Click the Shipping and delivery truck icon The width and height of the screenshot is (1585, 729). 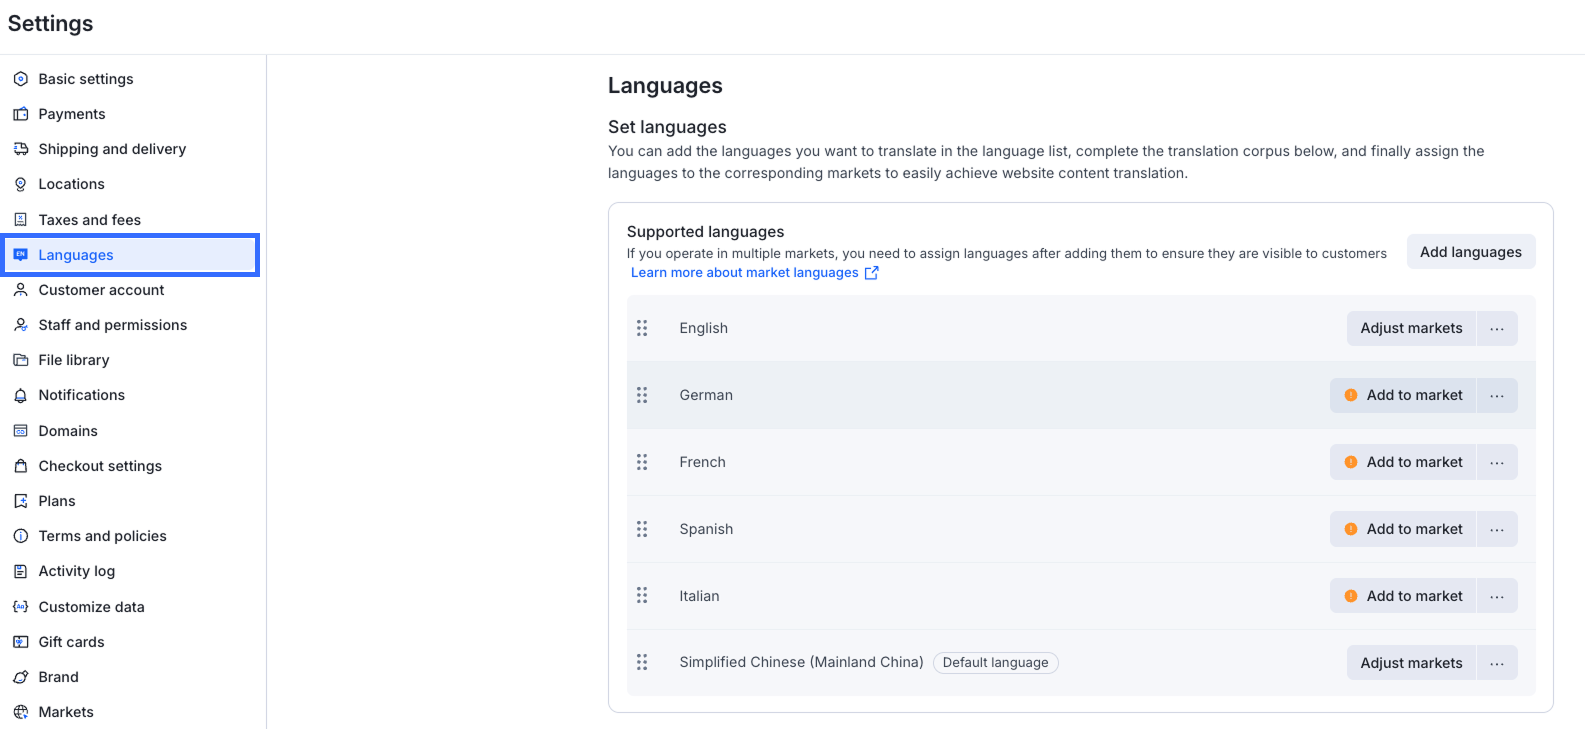pyautogui.click(x=20, y=149)
